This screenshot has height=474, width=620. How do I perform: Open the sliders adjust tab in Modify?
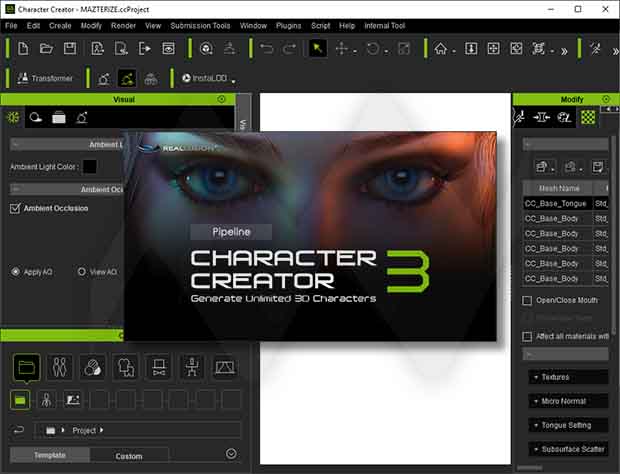[x=541, y=117]
